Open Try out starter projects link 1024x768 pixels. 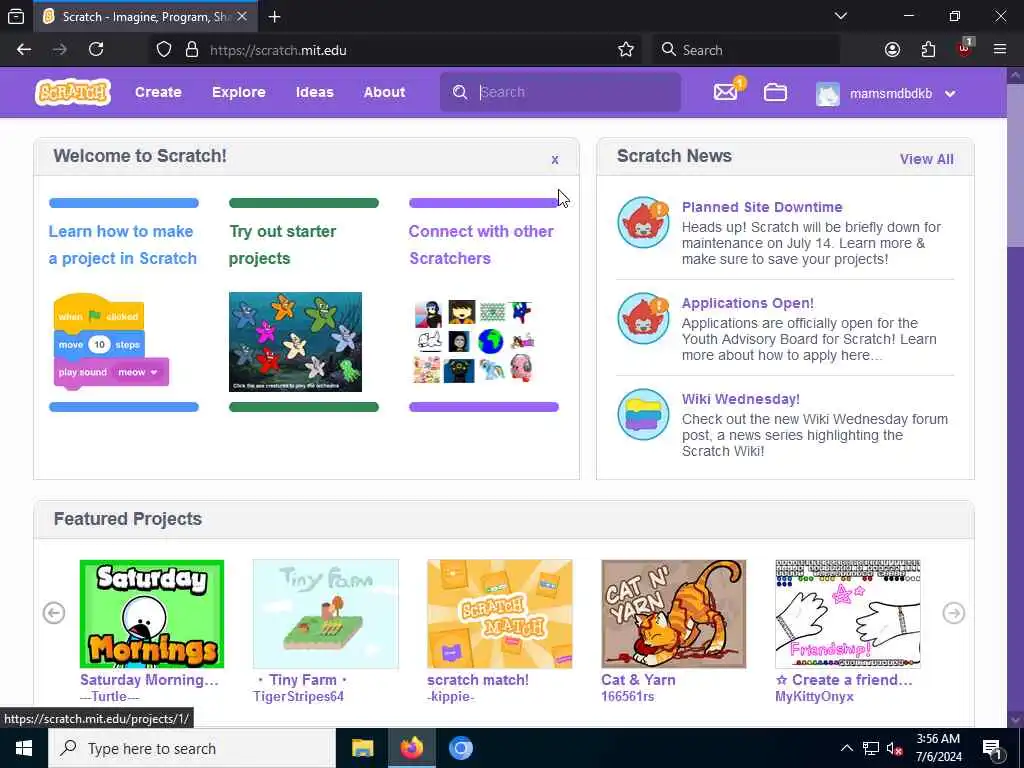283,245
